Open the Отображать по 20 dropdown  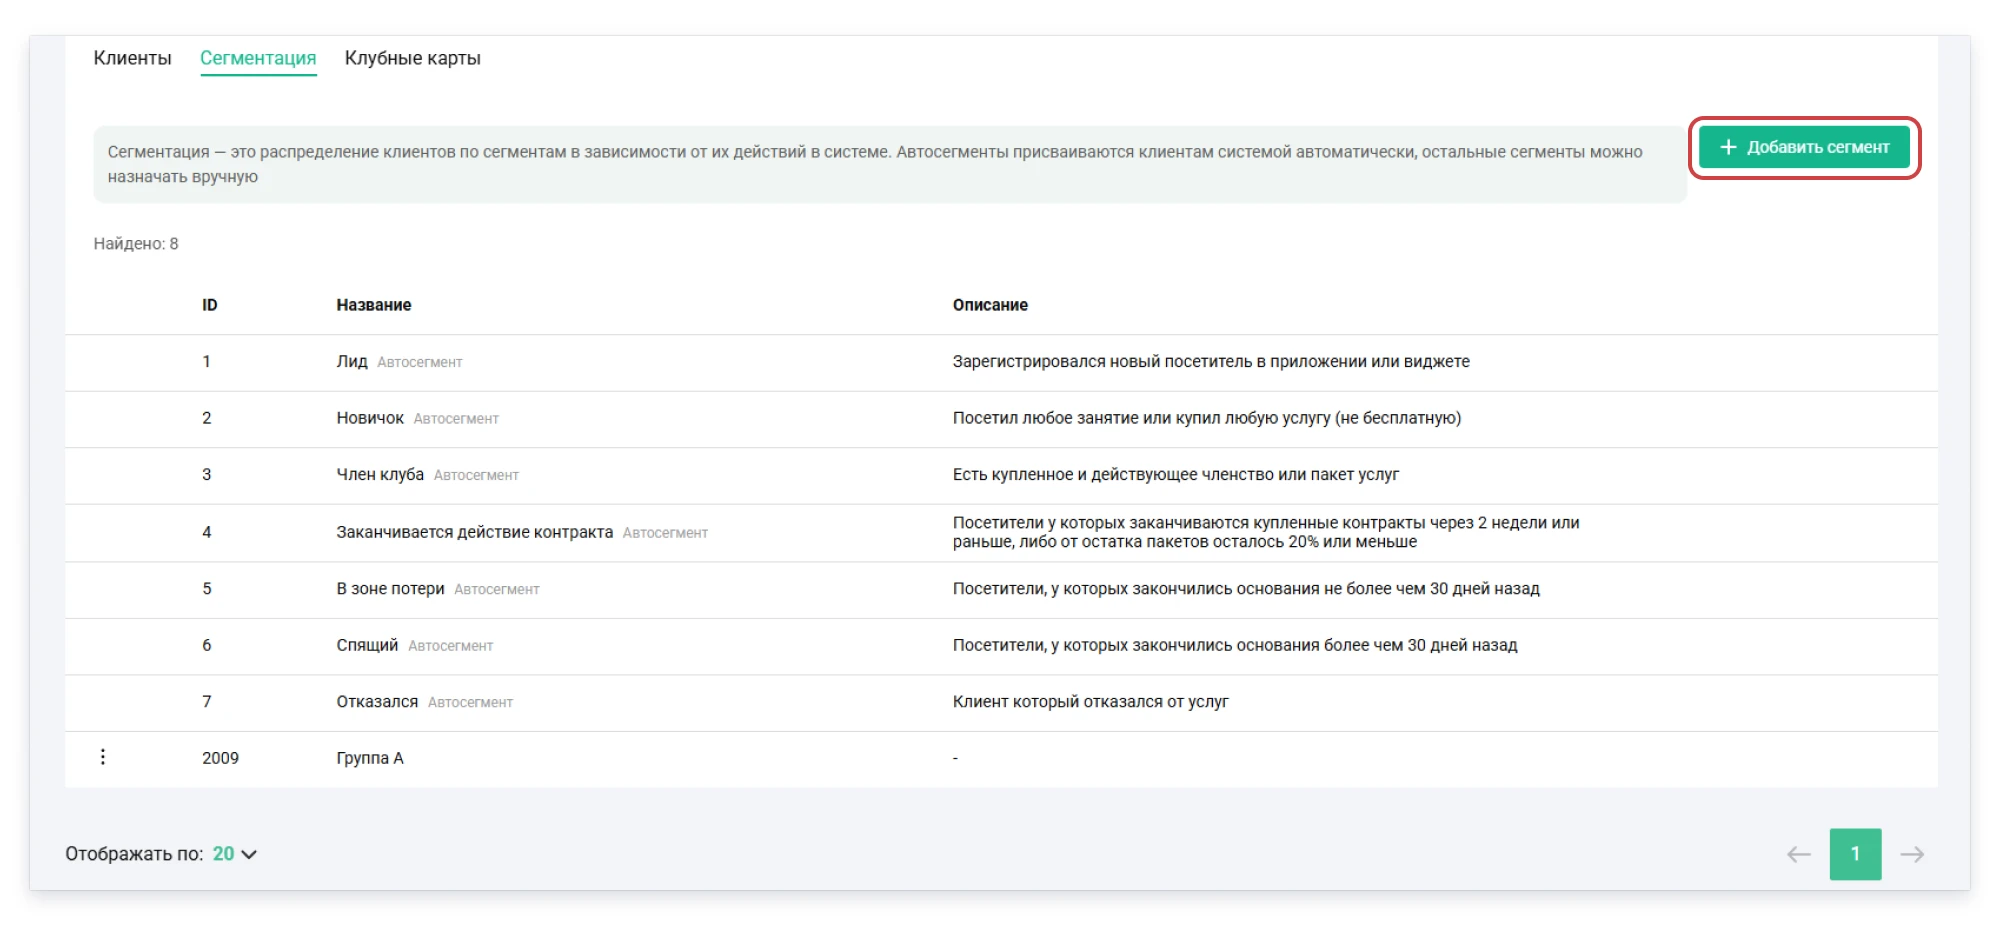point(234,854)
